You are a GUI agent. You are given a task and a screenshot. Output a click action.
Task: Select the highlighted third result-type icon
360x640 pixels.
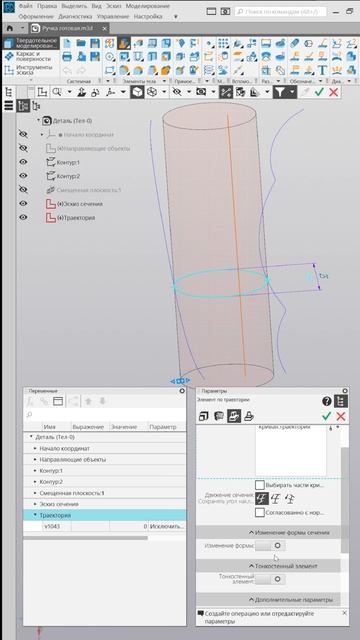tap(234, 416)
